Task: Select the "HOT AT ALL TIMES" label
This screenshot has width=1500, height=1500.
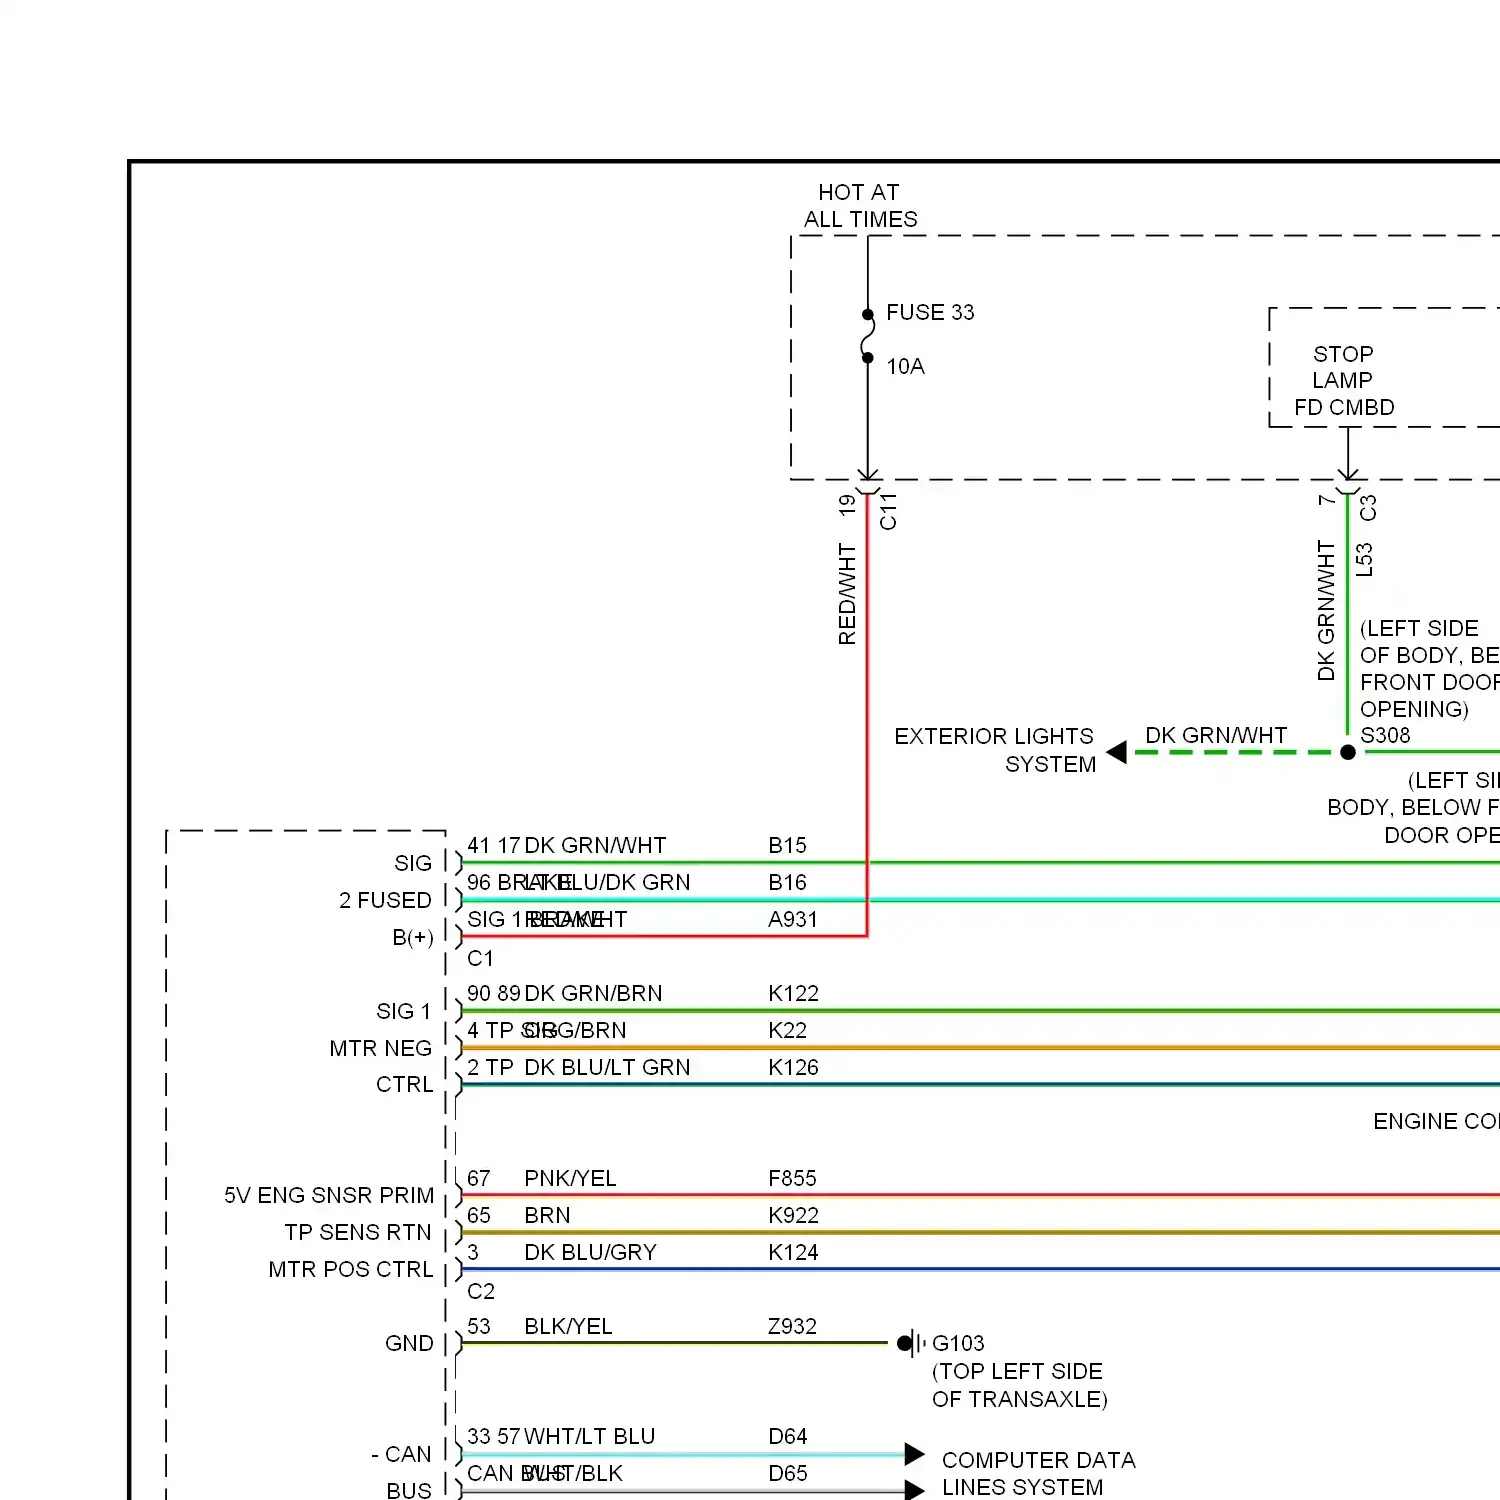Action: pos(860,205)
